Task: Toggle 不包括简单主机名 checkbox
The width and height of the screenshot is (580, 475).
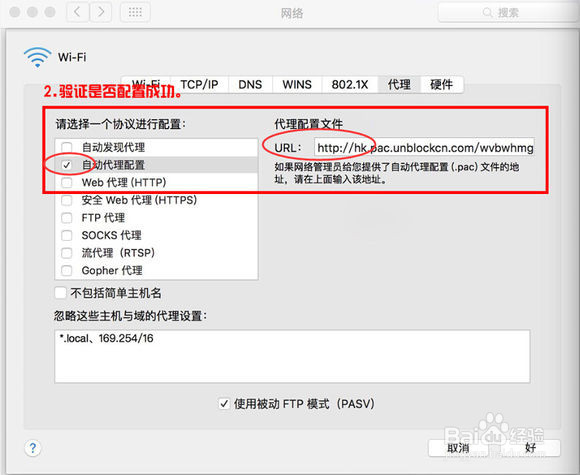Action: pyautogui.click(x=60, y=293)
